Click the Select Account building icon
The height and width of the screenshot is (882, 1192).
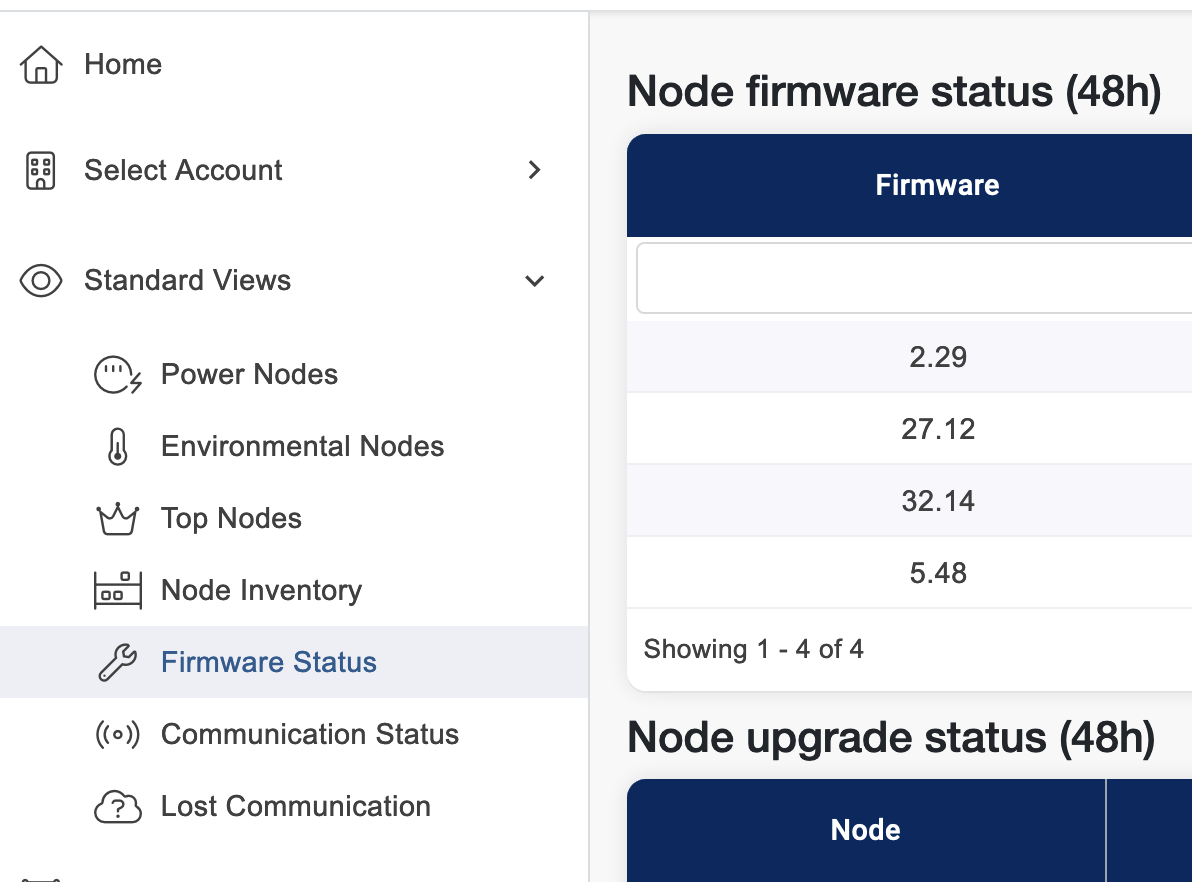point(41,171)
